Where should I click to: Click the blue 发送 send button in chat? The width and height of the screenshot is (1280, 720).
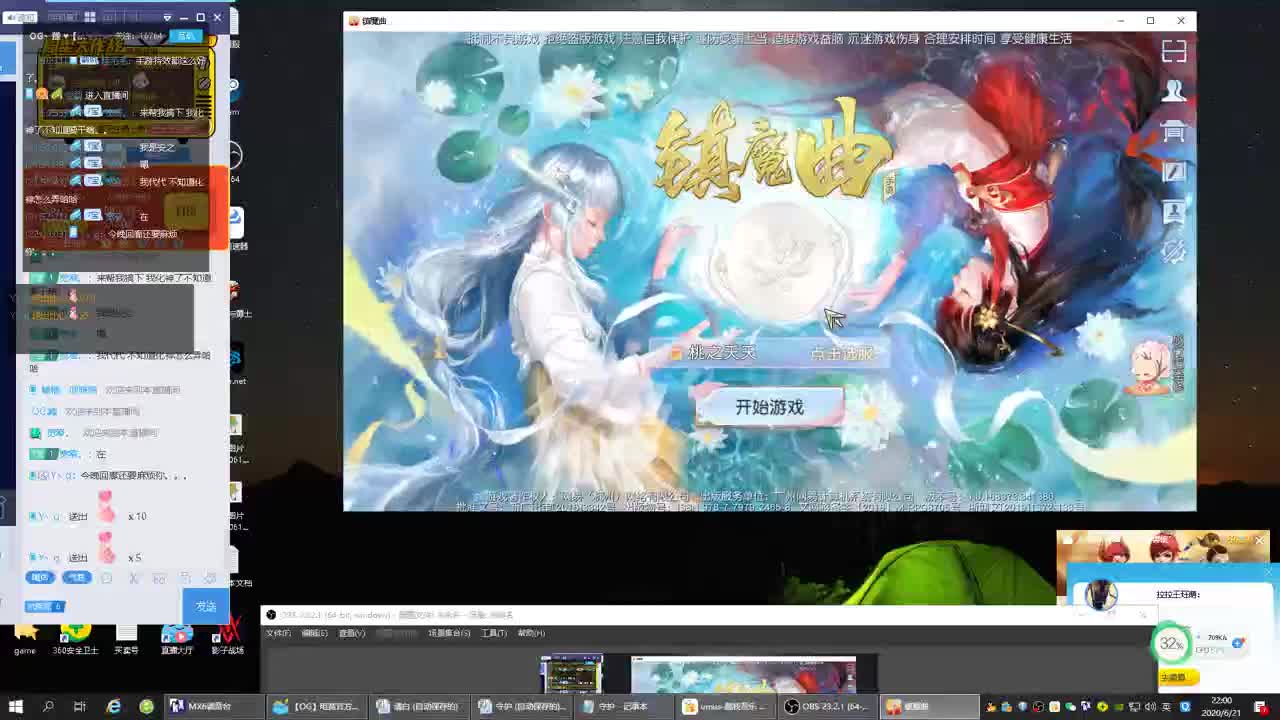[206, 606]
